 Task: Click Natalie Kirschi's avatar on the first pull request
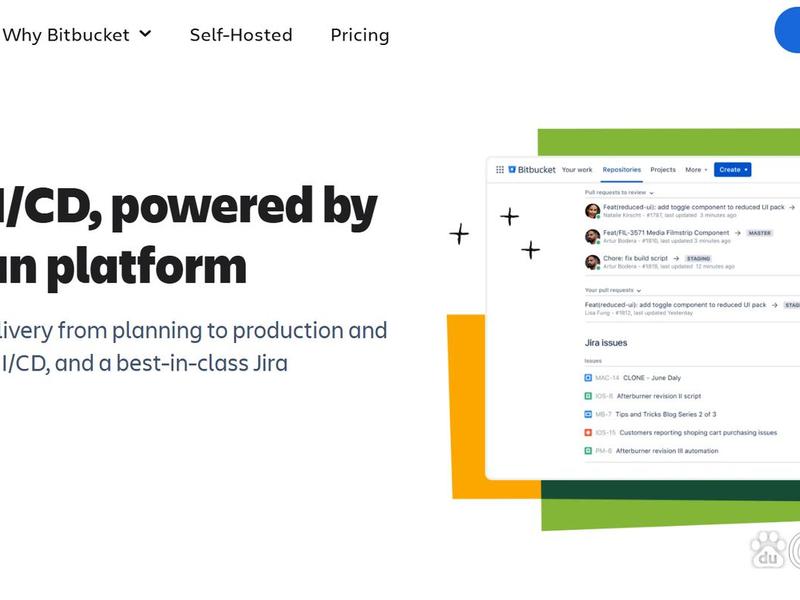pyautogui.click(x=592, y=211)
